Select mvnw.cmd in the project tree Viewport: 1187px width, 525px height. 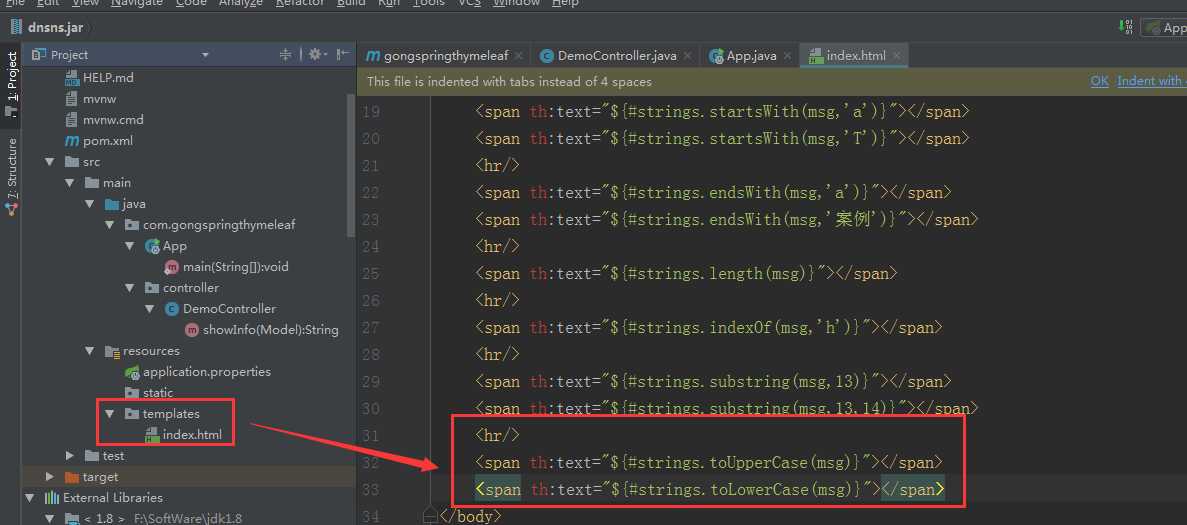tap(113, 120)
